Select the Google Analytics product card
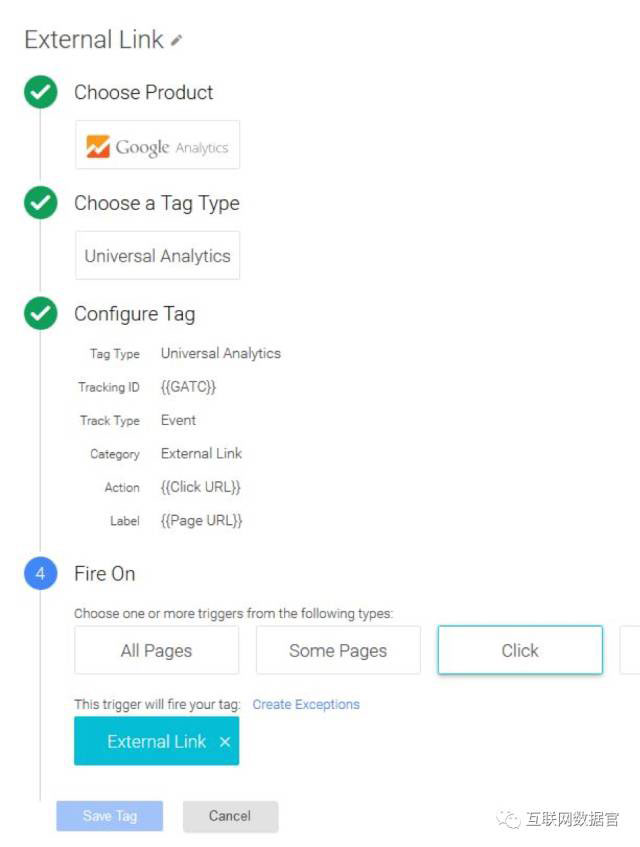 [157, 146]
